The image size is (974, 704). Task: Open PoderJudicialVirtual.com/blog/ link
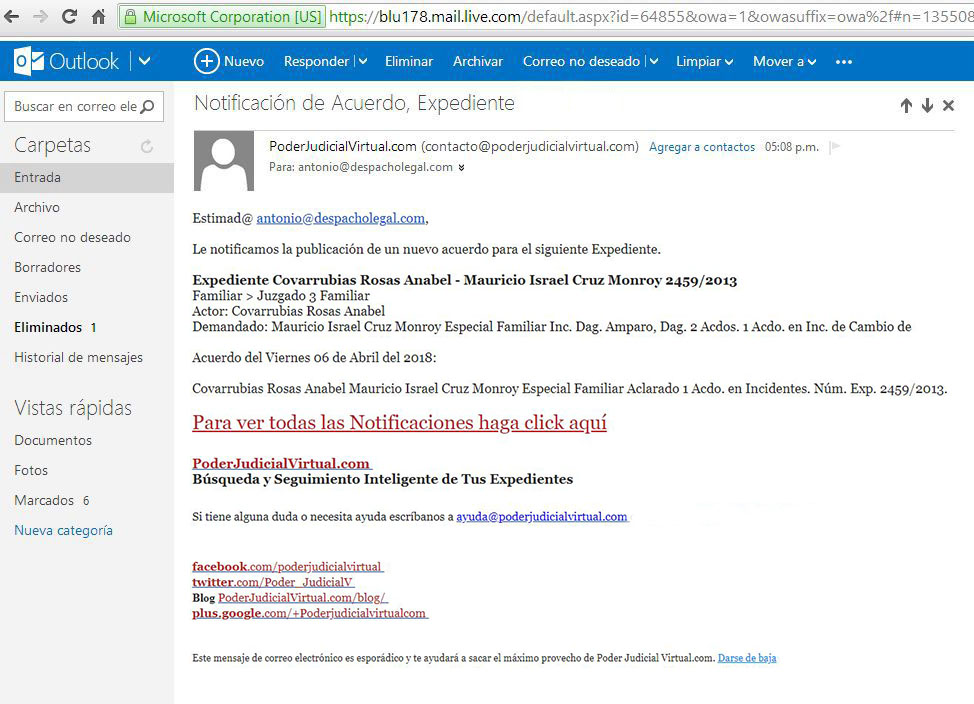pyautogui.click(x=303, y=598)
